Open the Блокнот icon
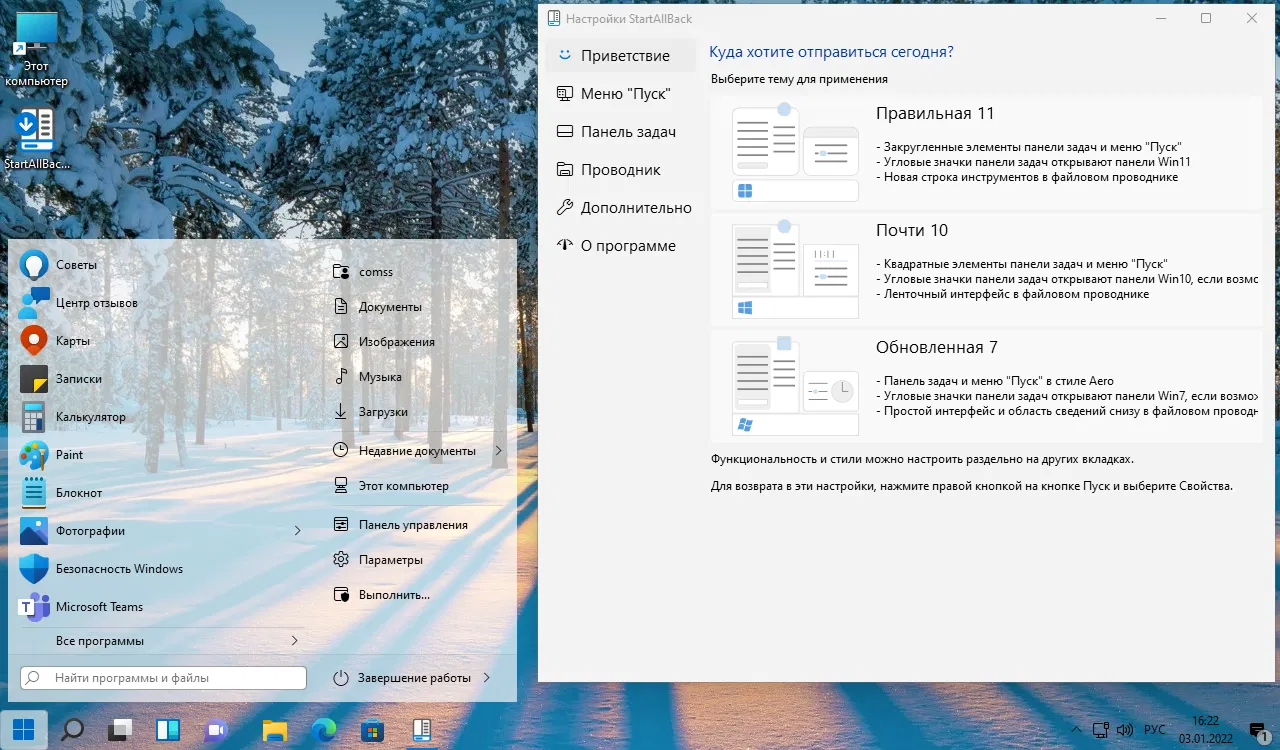This screenshot has height=750, width=1280. pos(35,493)
